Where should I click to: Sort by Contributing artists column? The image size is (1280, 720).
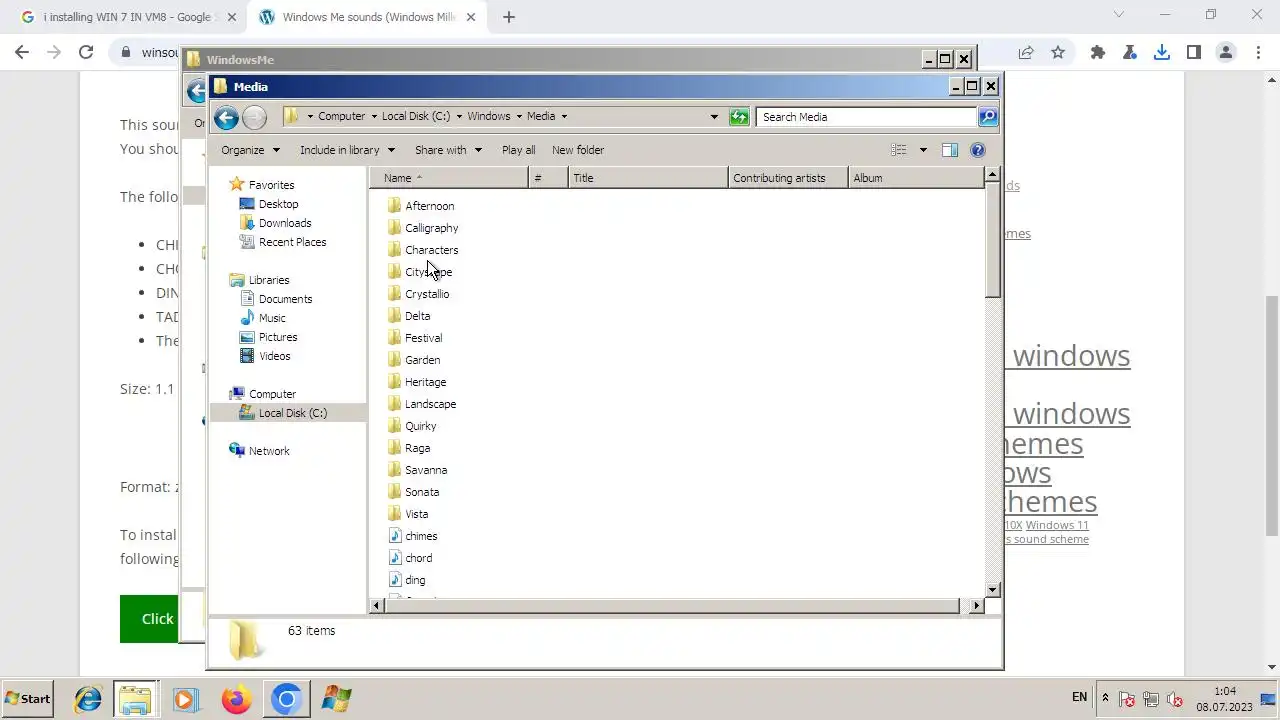(788, 178)
